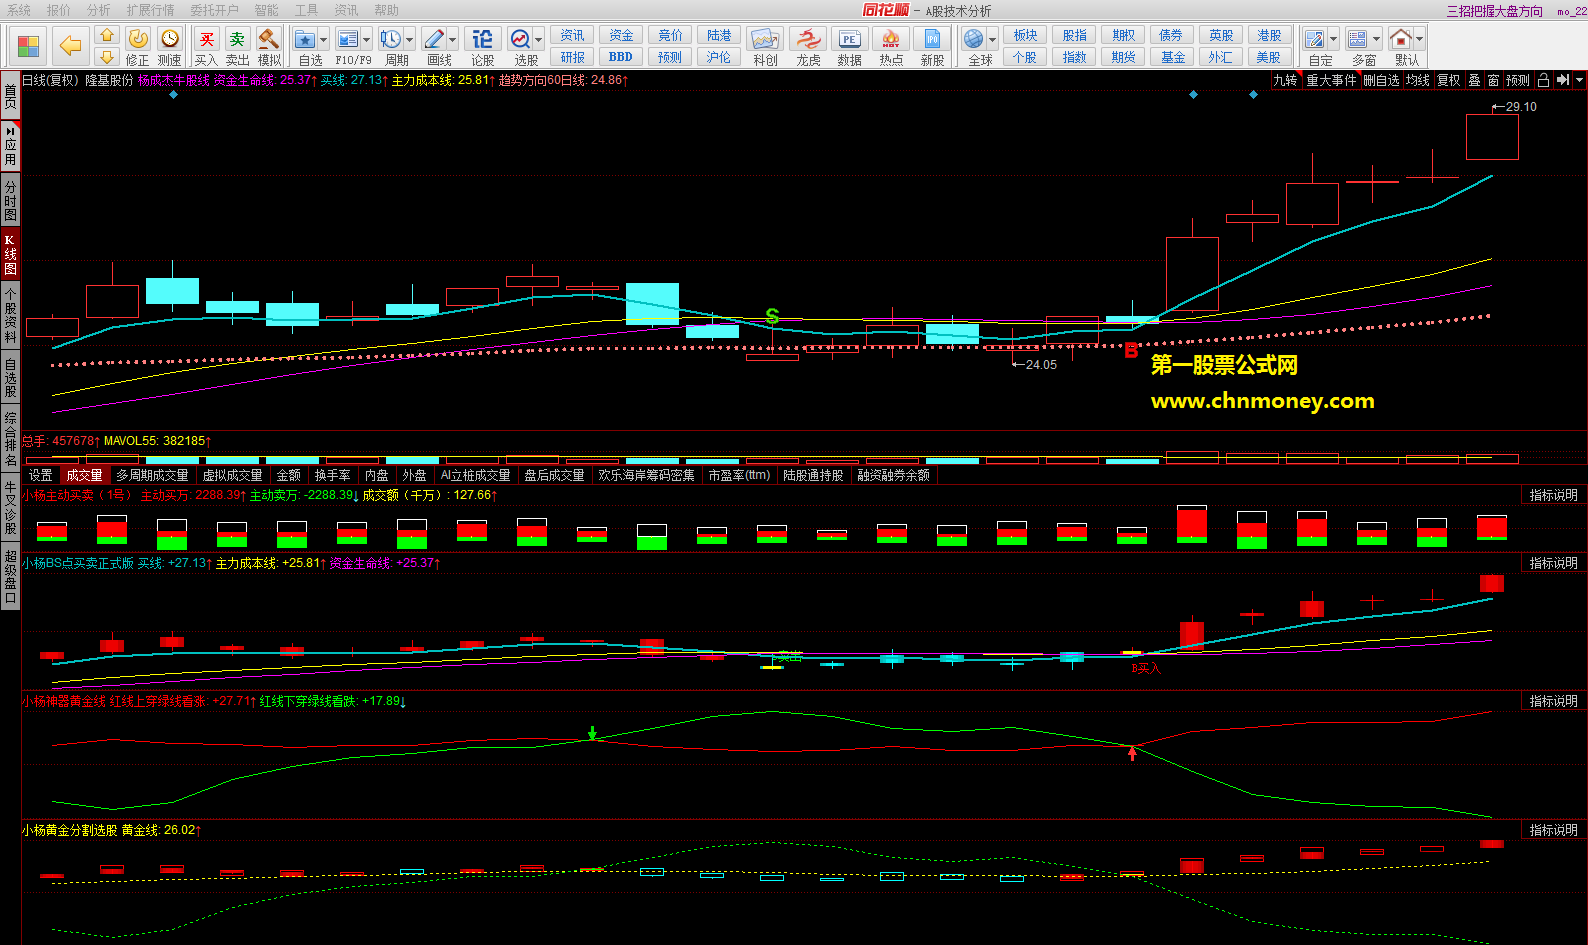
Task: Open the 热点 hot flame icon
Action: pos(891,39)
